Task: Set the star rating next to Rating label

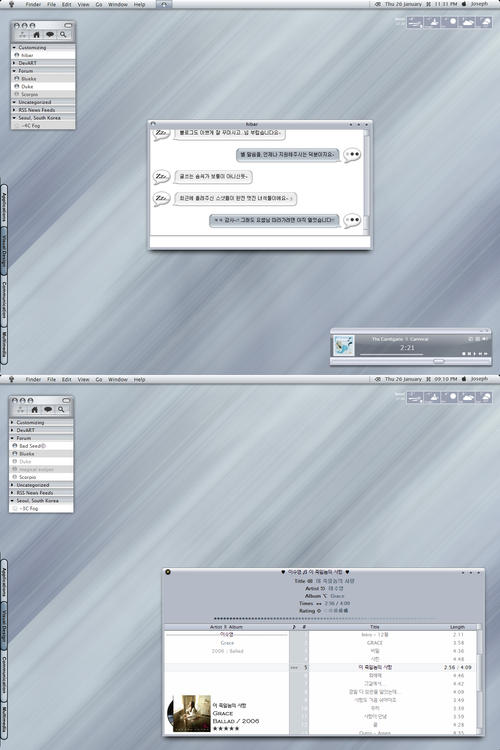Action: pyautogui.click(x=336, y=611)
